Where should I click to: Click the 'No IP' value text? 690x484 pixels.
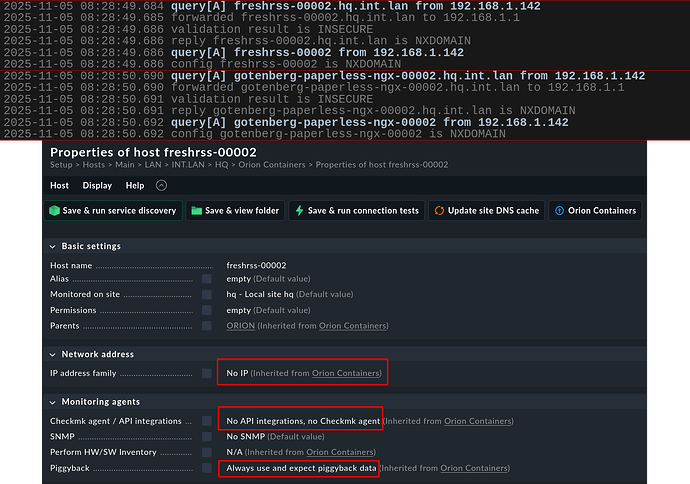[x=237, y=374]
